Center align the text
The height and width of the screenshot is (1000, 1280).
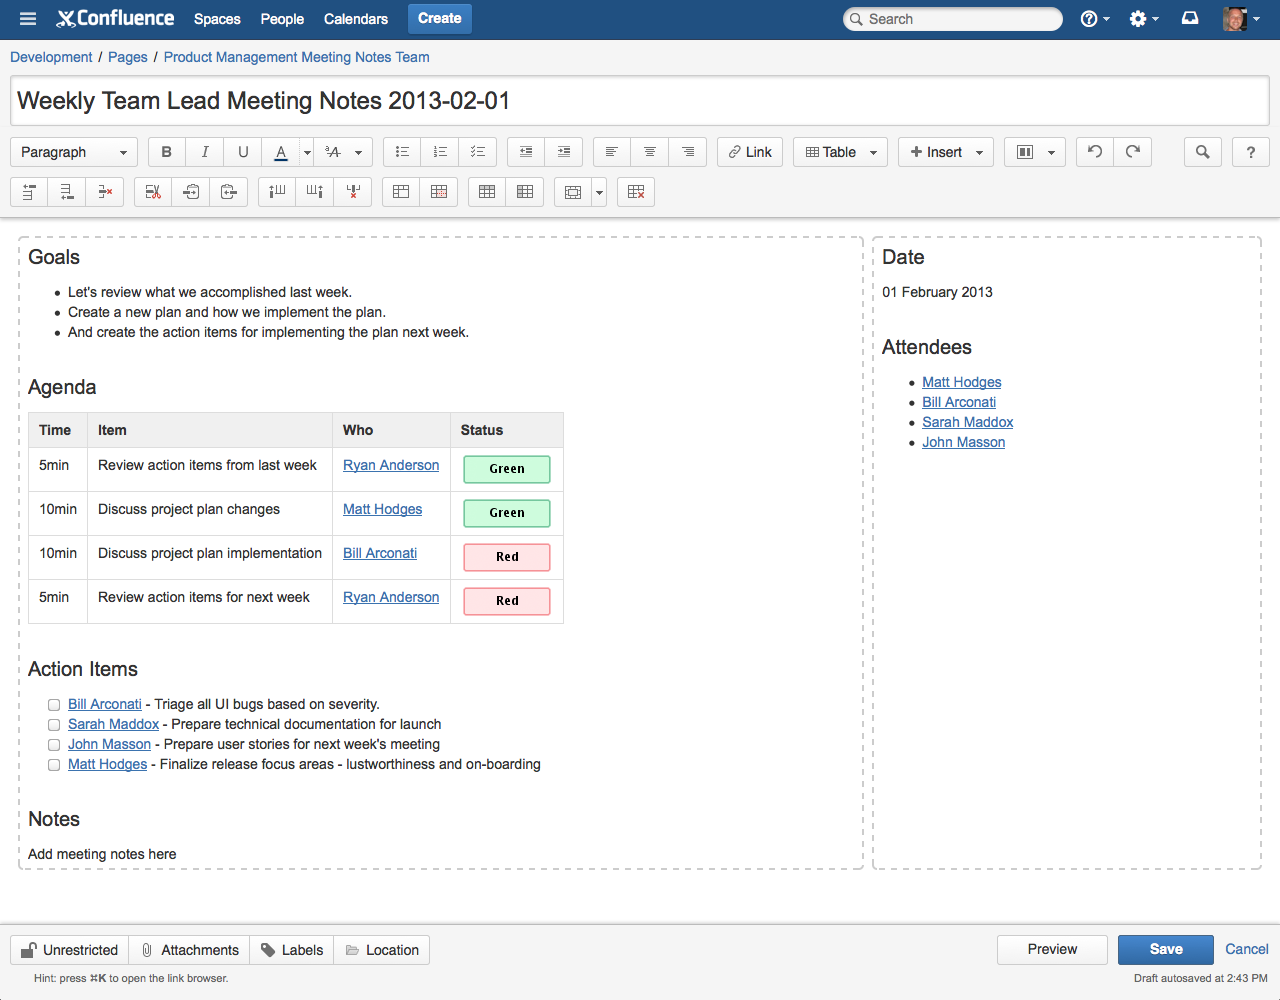650,152
